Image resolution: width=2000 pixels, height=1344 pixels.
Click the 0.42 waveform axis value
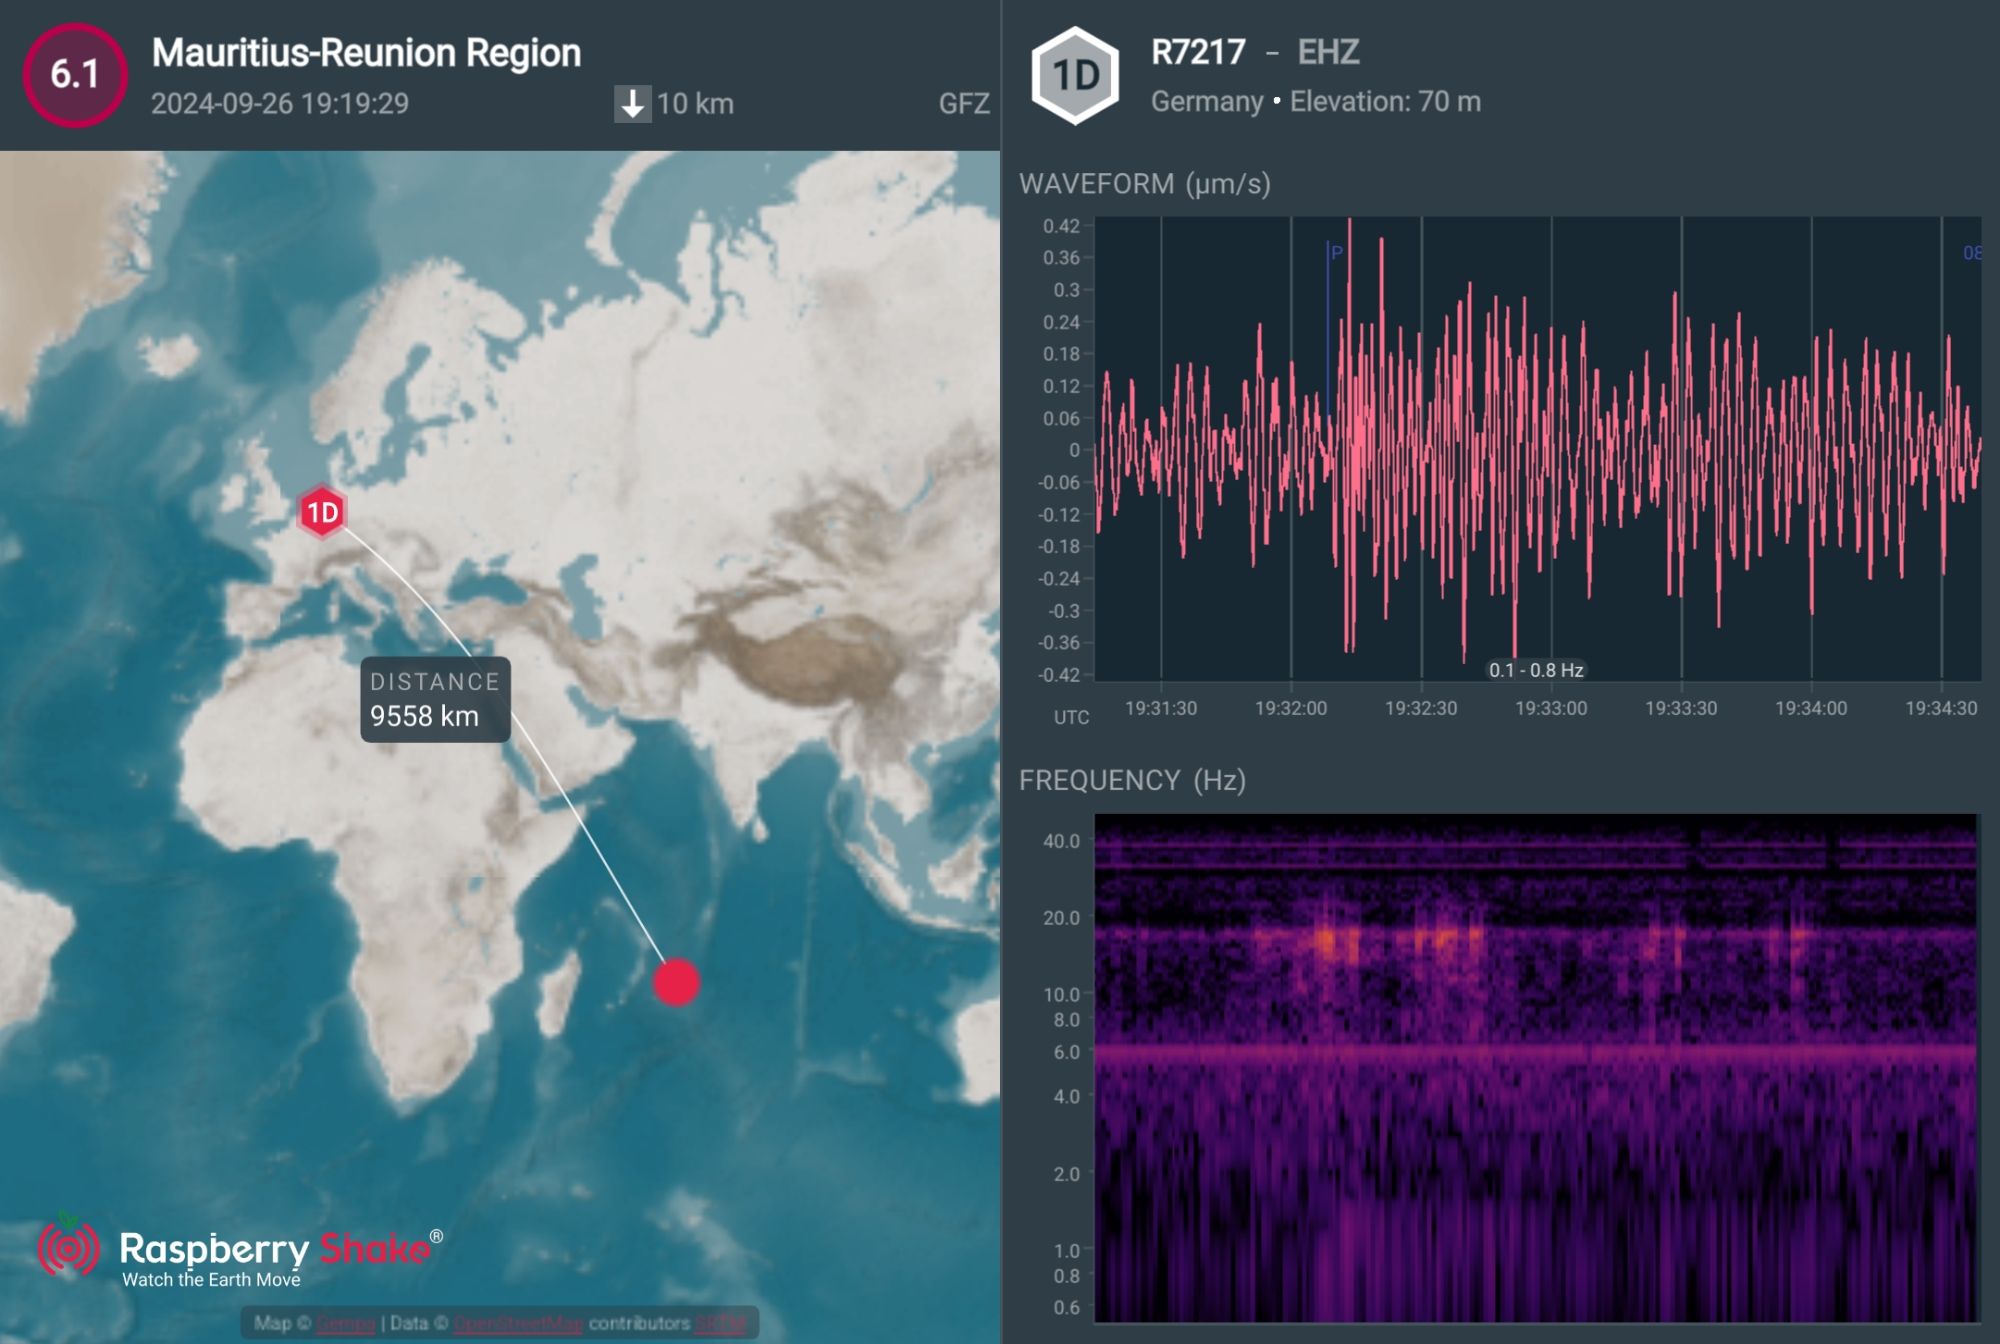[x=1061, y=226]
